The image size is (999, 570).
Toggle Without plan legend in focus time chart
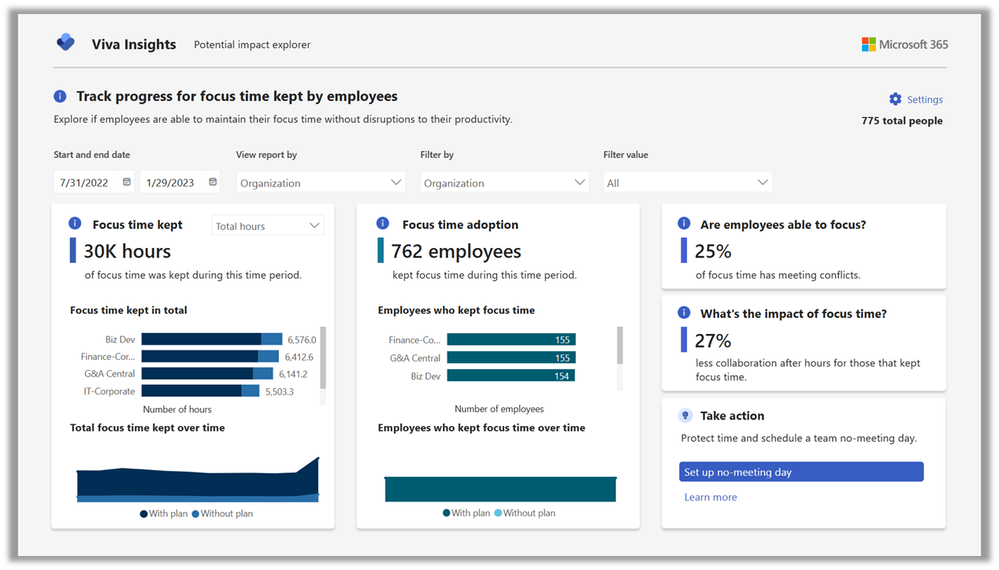(x=222, y=513)
